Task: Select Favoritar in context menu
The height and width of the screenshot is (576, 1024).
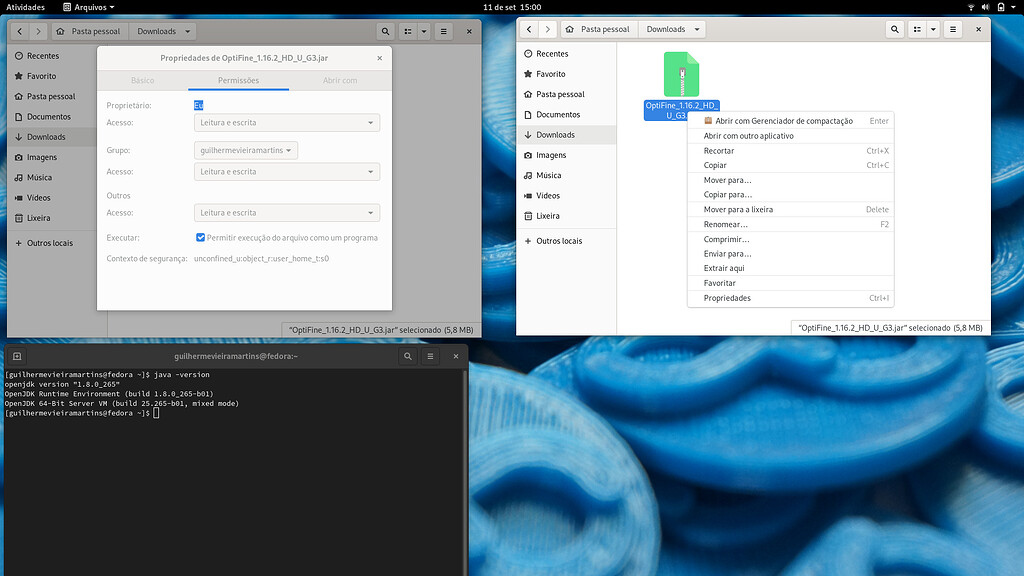Action: tap(790, 283)
